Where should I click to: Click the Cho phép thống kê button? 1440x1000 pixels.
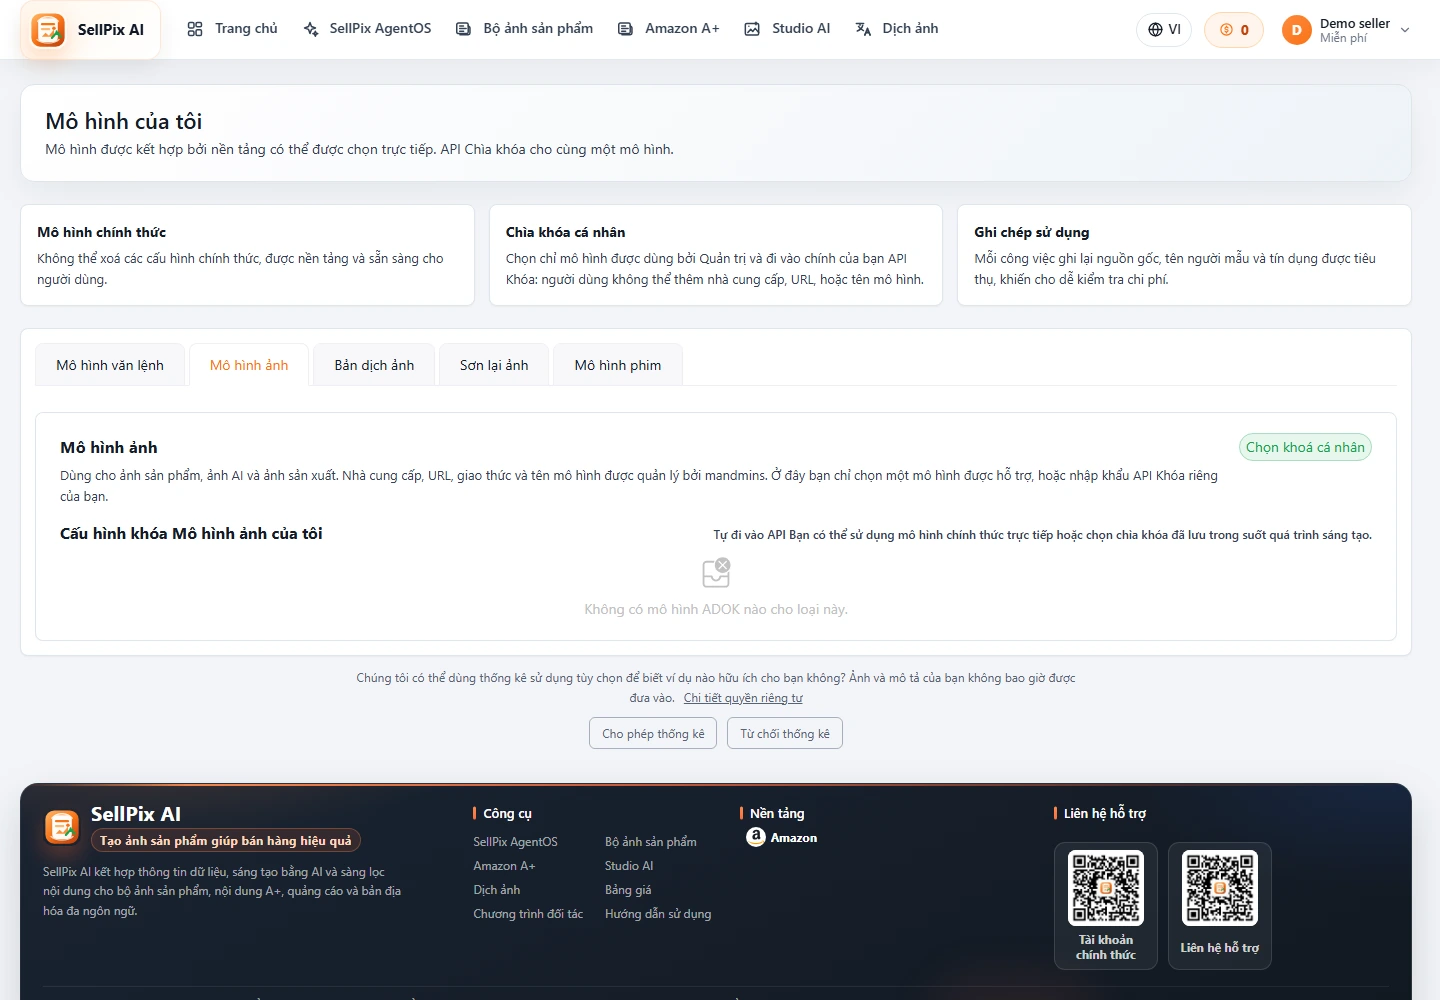[x=653, y=733]
